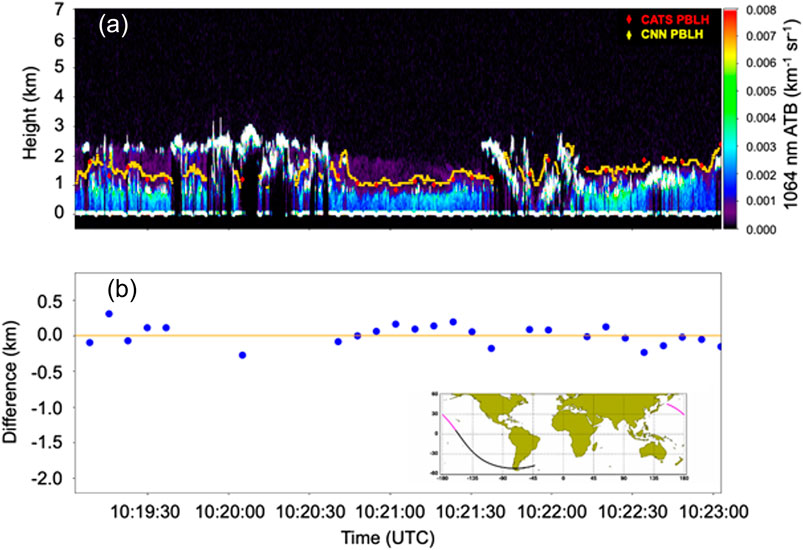Image resolution: width=803 pixels, height=550 pixels.
Task: Click height tick label 4
Action: pos(60,96)
